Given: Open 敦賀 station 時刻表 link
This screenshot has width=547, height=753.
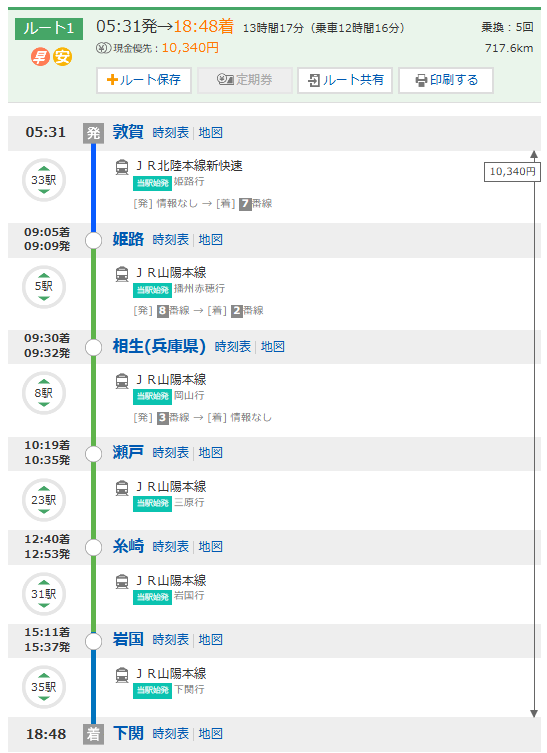Looking at the screenshot, I should [170, 133].
